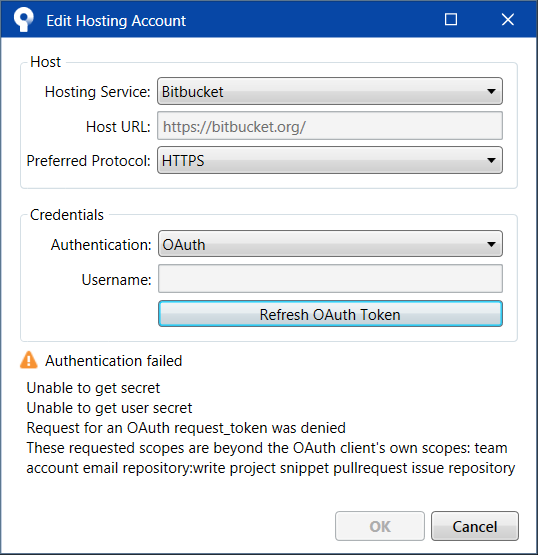The width and height of the screenshot is (538, 555).
Task: Click the "Username:" label
Action: click(116, 280)
